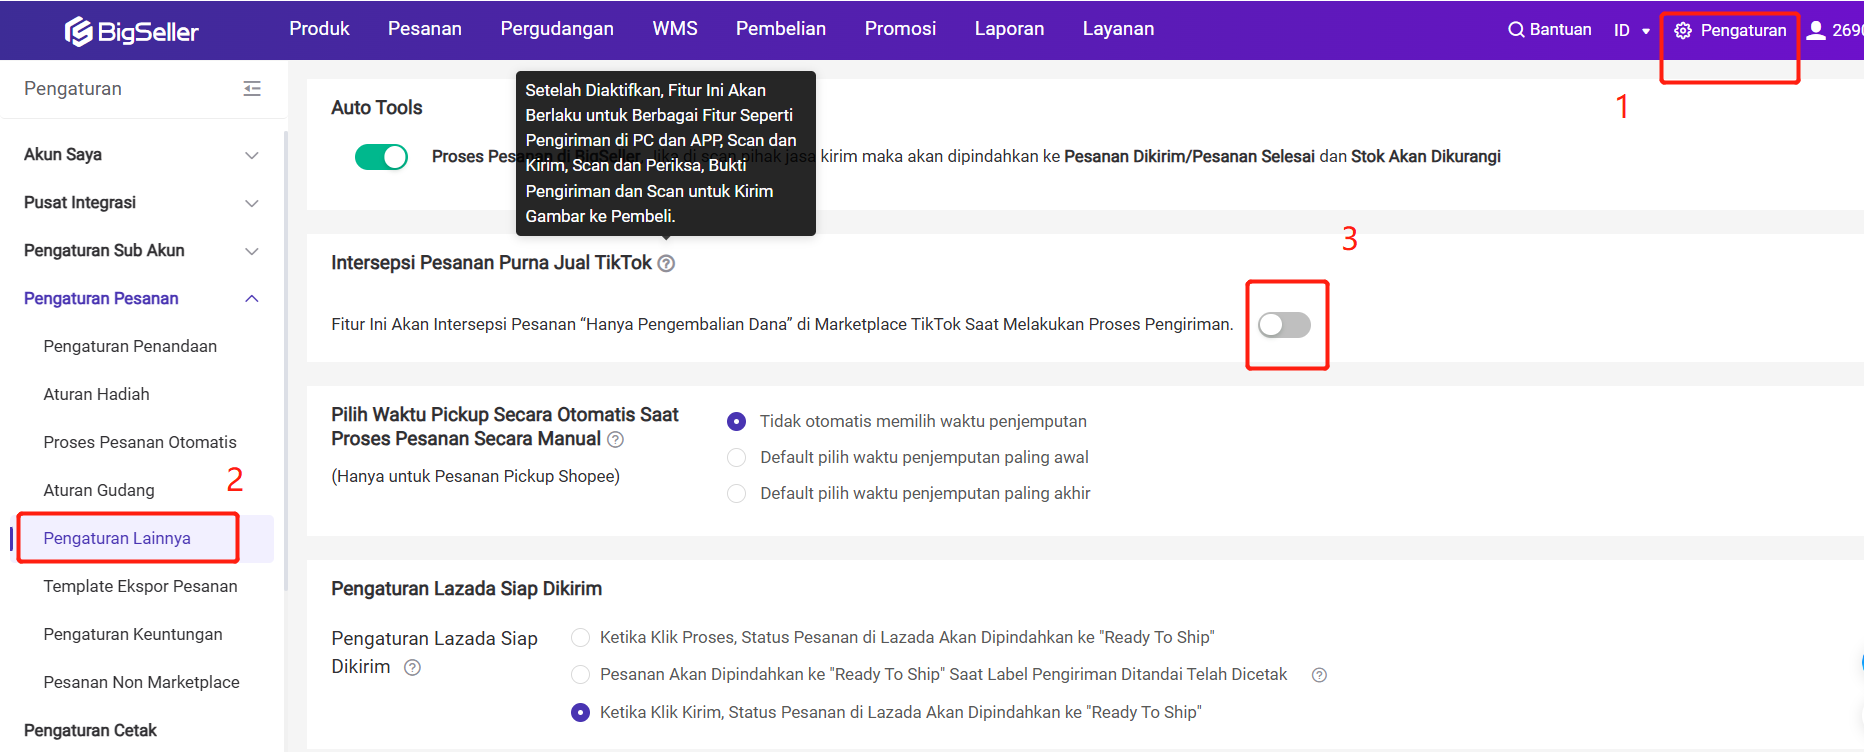Open the user account profile icon
This screenshot has height=752, width=1864.
pyautogui.click(x=1816, y=30)
